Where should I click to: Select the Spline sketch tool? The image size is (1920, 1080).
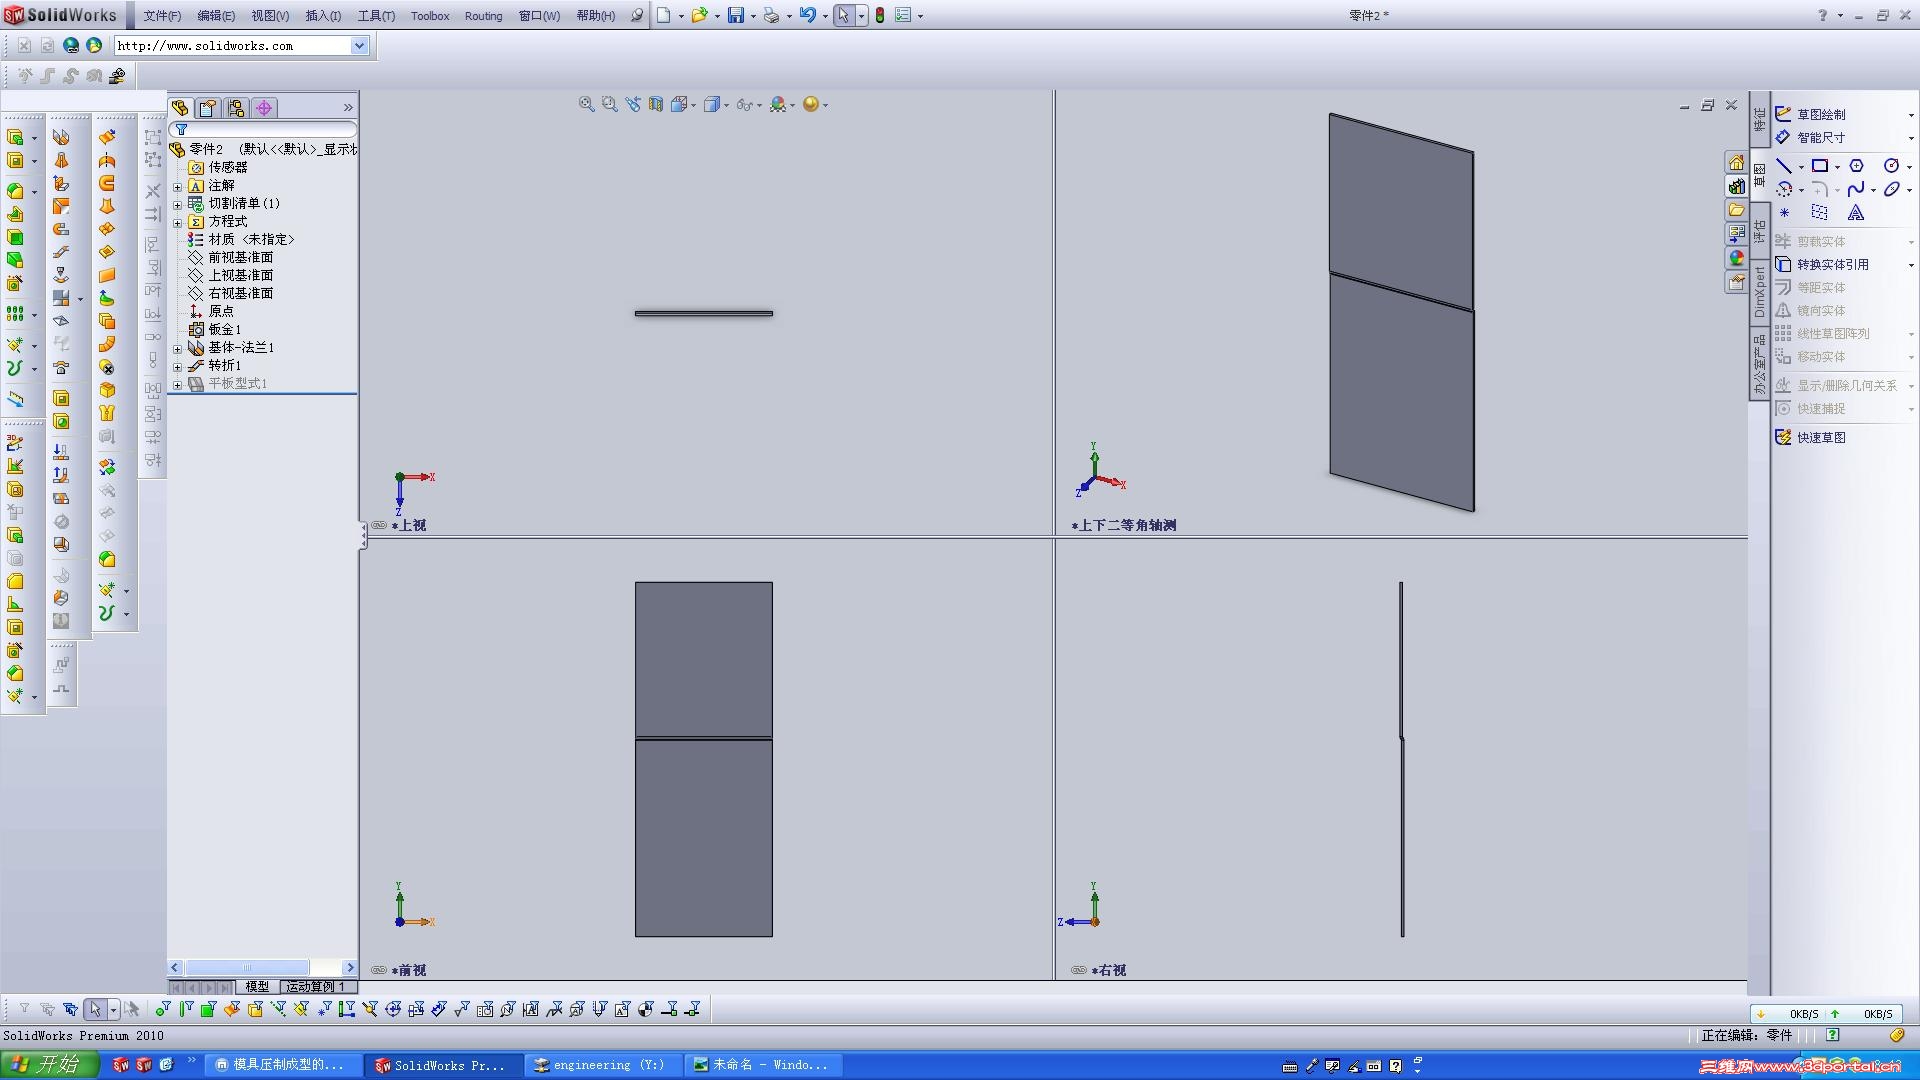point(1856,189)
